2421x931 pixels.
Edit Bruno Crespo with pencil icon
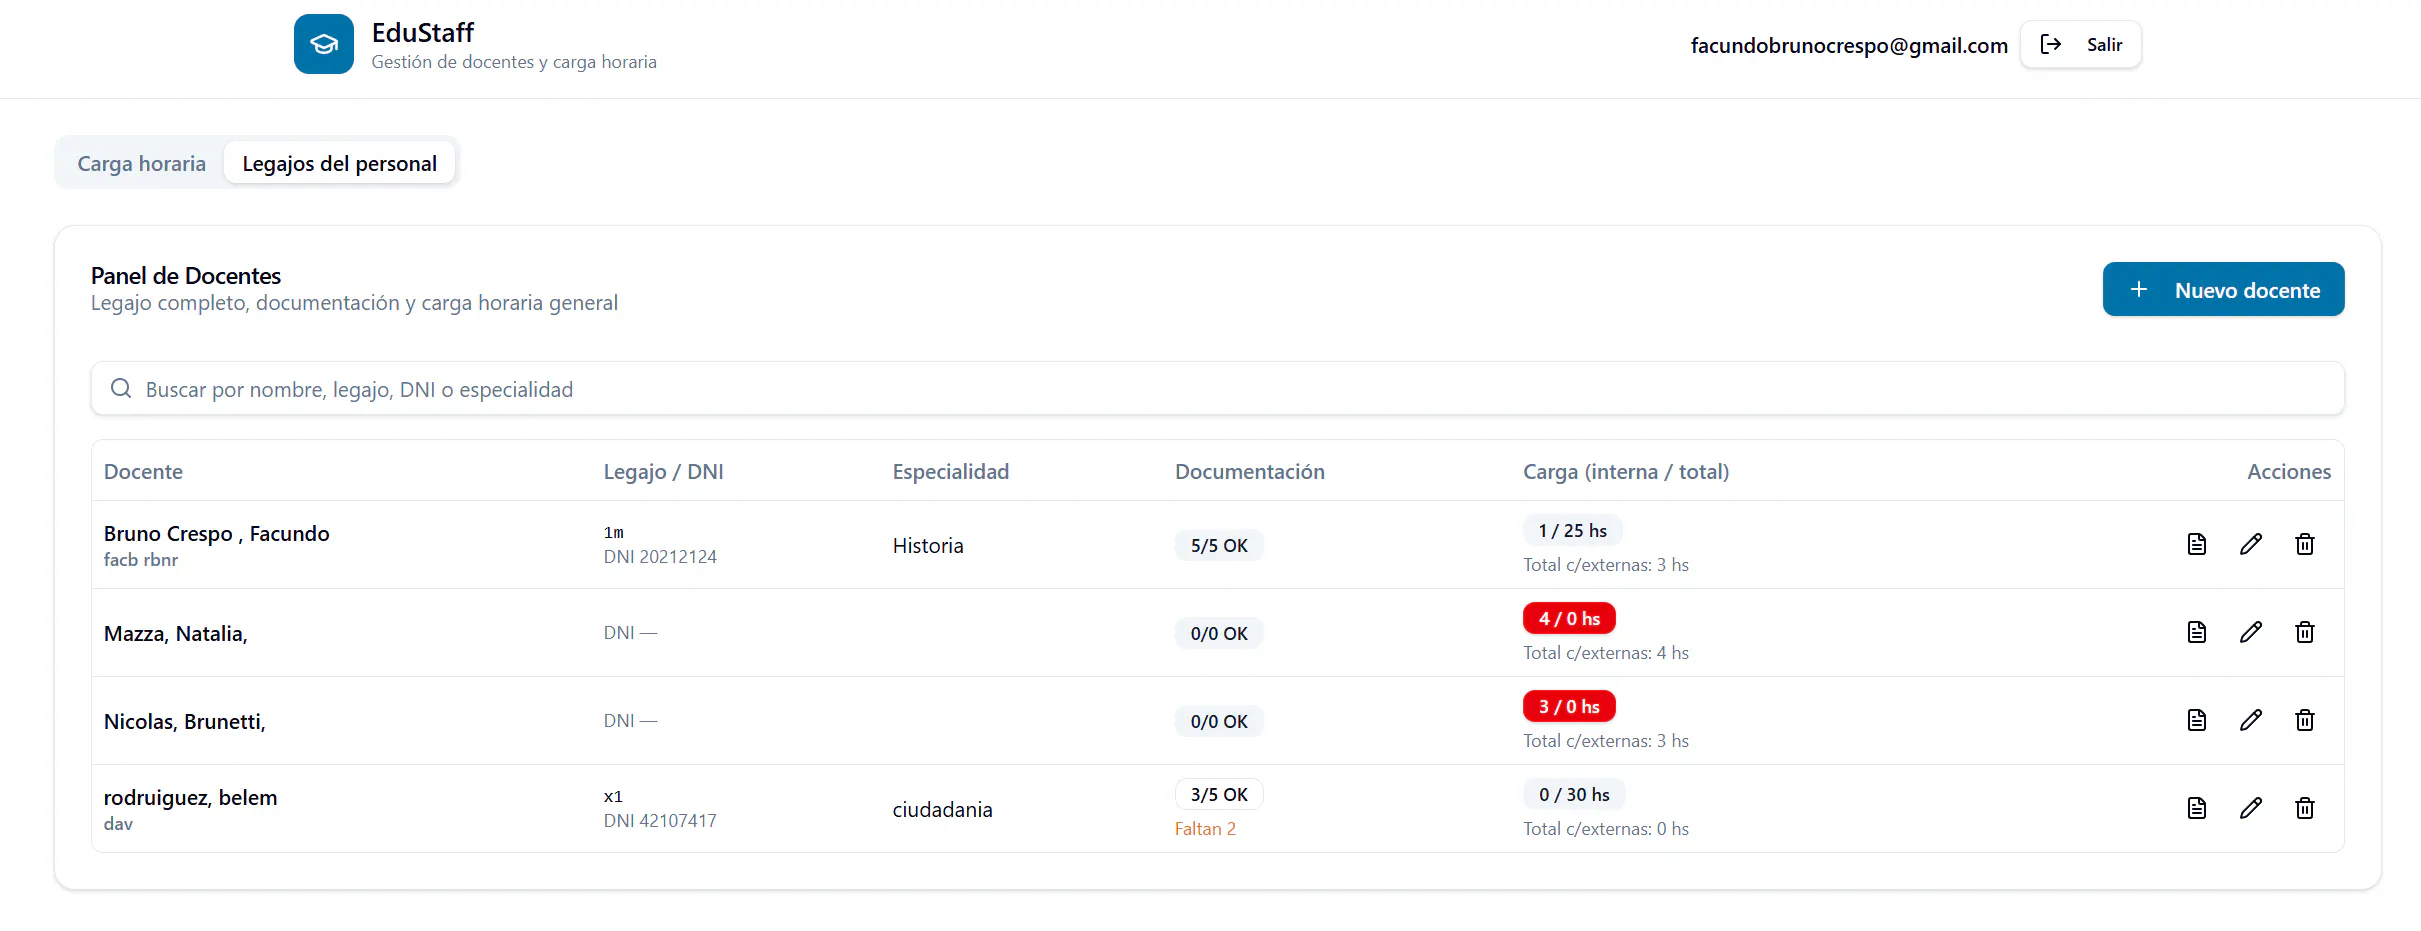click(2251, 544)
